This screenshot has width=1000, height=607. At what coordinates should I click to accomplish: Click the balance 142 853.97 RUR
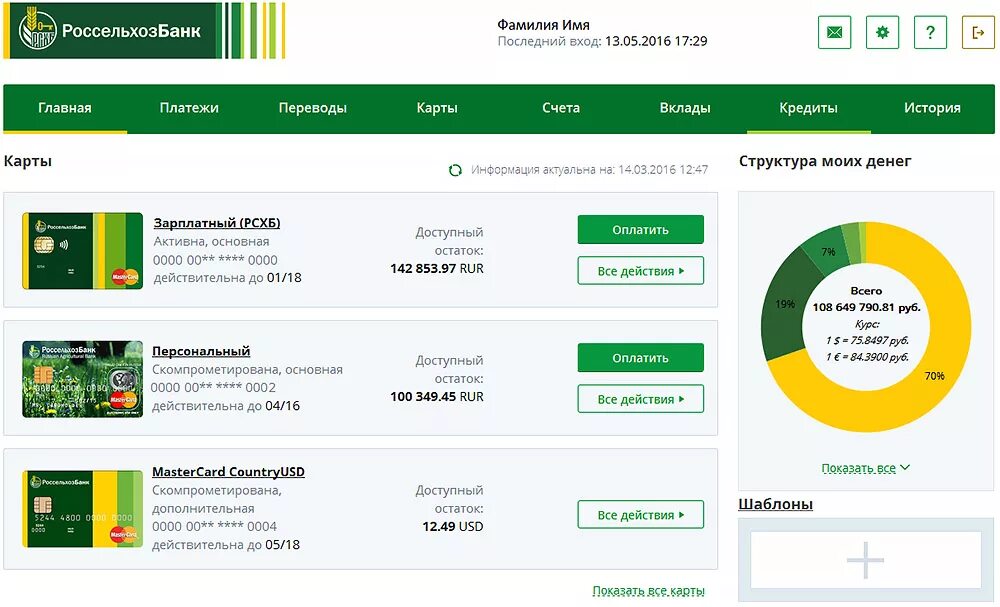pos(437,268)
